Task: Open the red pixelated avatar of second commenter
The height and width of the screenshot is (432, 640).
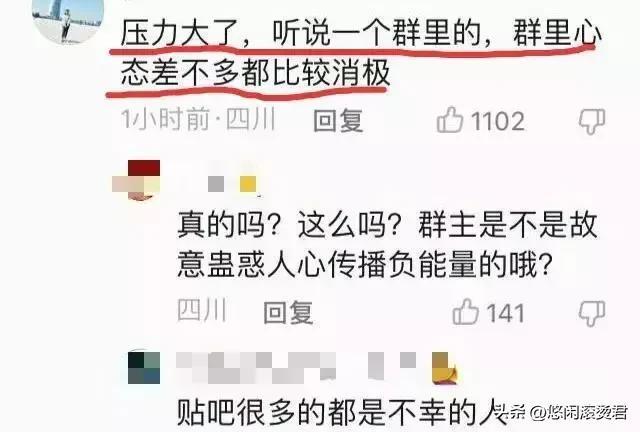Action: click(x=137, y=180)
